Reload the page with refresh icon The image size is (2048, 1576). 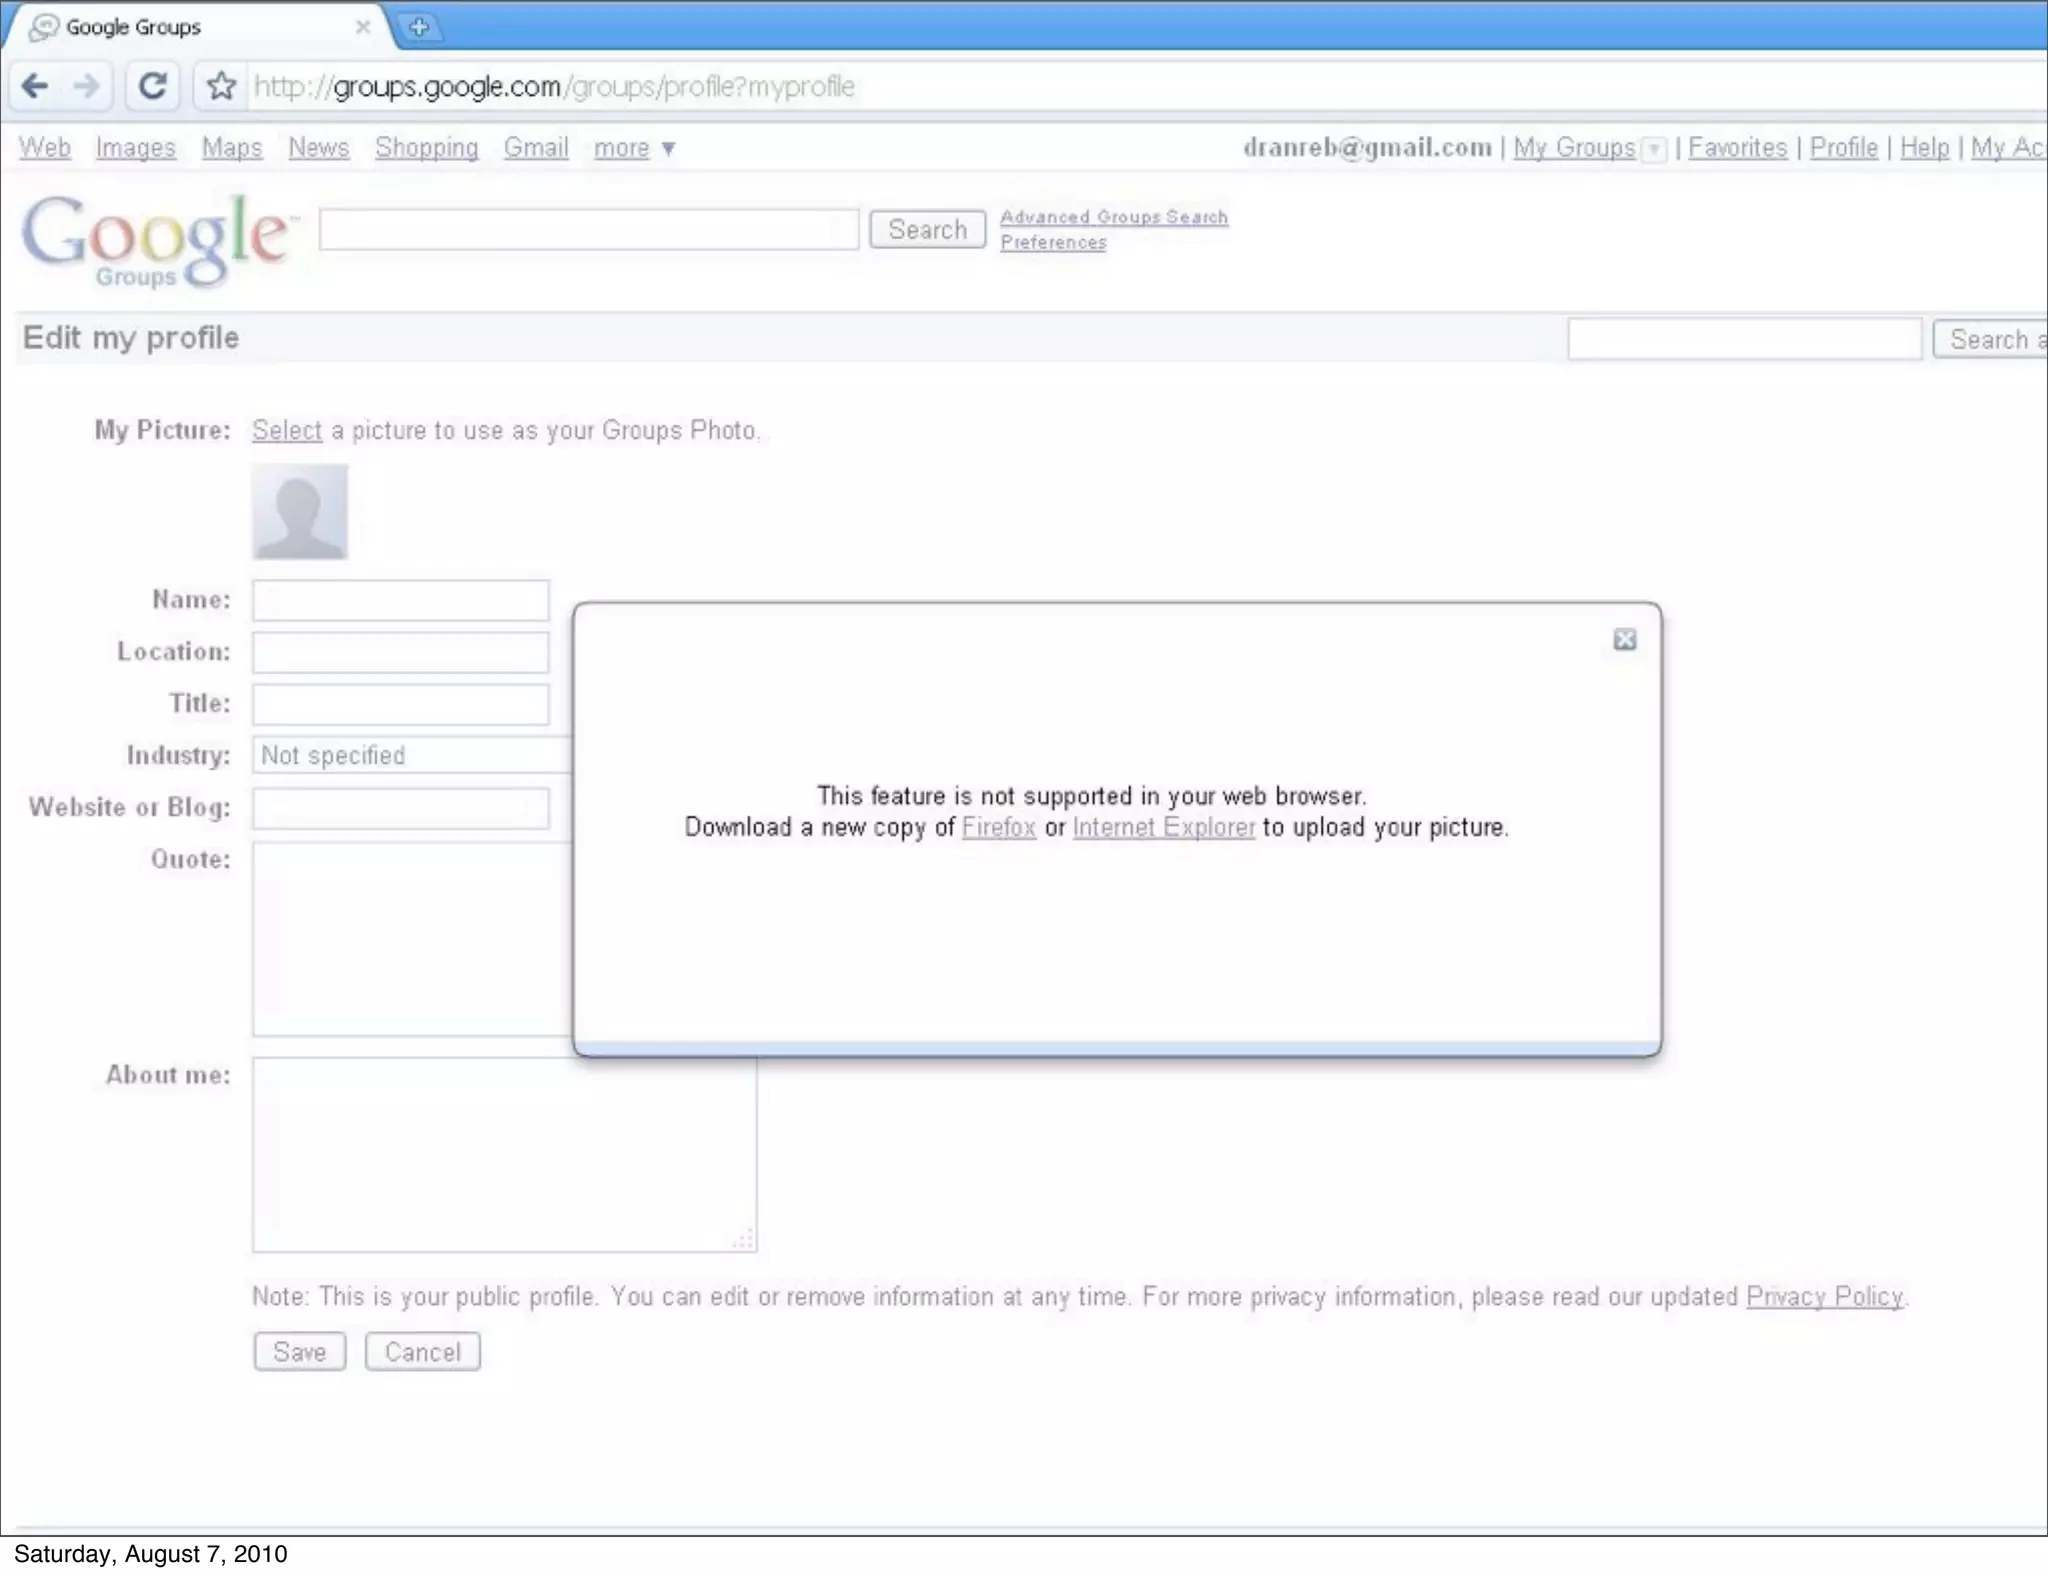152,86
